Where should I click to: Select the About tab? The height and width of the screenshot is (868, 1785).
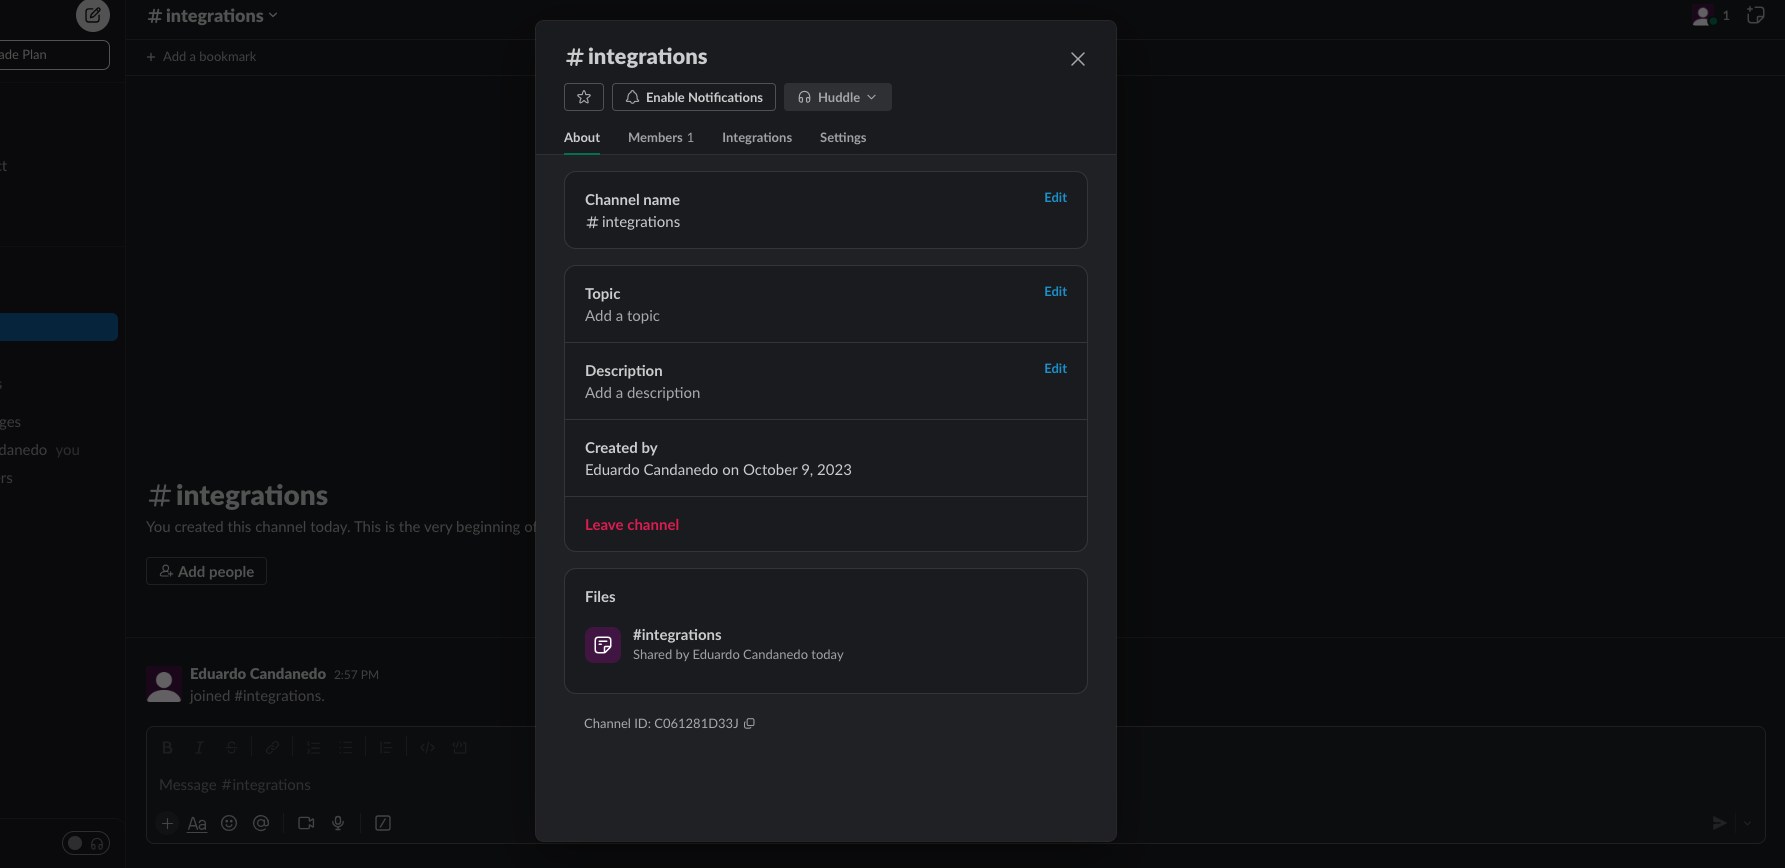coord(582,138)
